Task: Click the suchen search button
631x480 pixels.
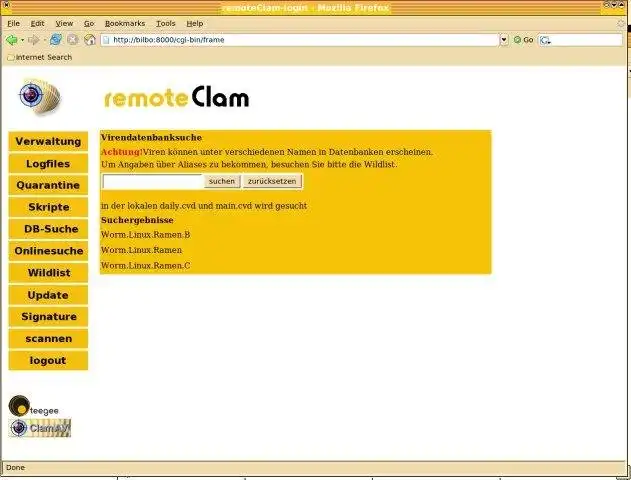Action: tap(222, 181)
